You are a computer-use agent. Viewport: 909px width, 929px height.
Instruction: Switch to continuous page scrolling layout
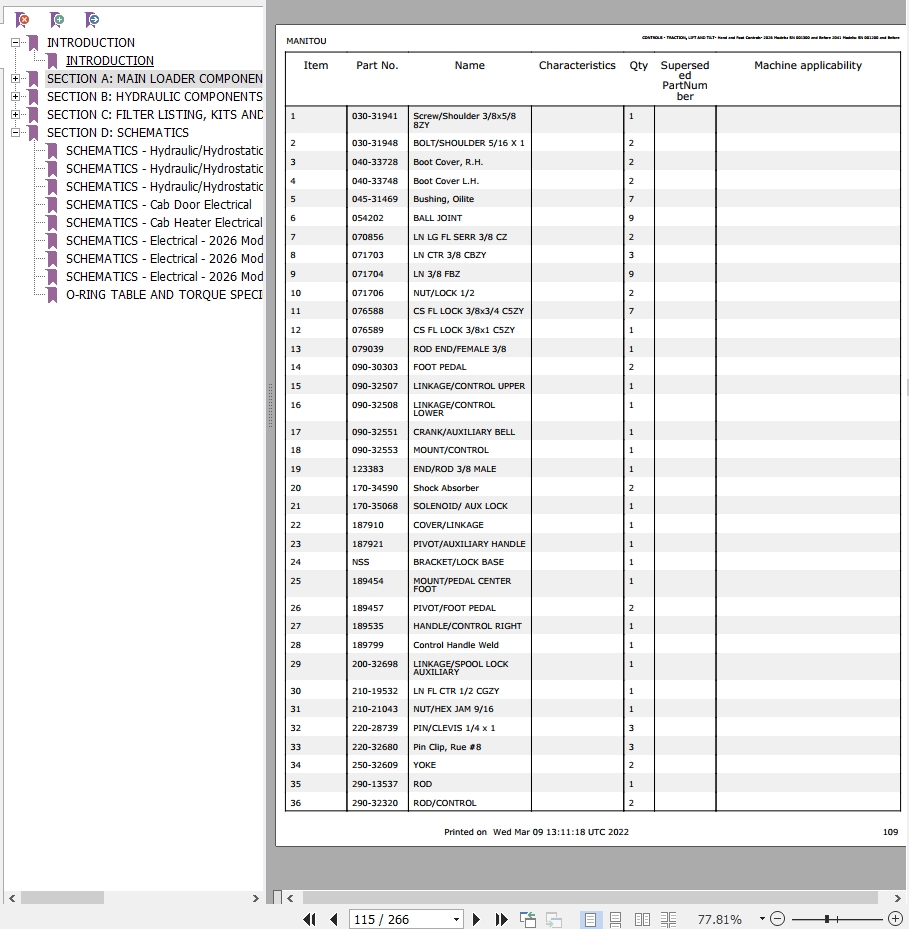(x=616, y=919)
